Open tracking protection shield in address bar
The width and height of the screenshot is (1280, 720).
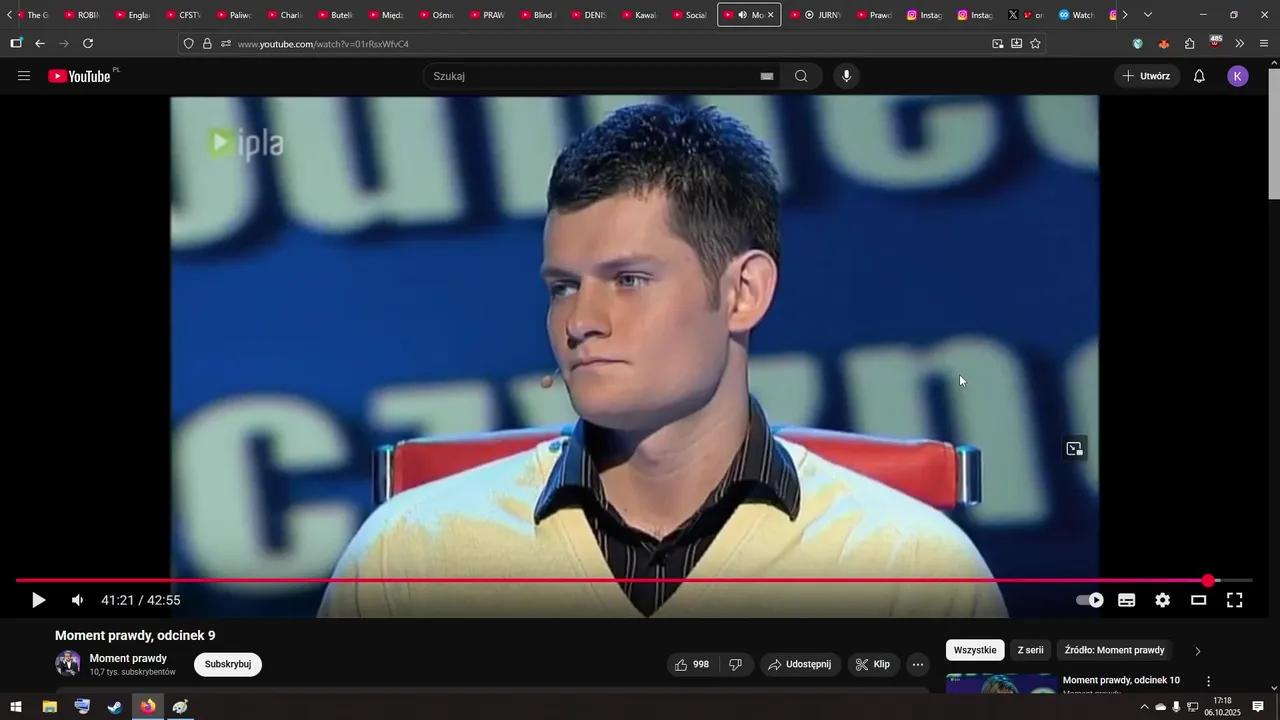[188, 44]
